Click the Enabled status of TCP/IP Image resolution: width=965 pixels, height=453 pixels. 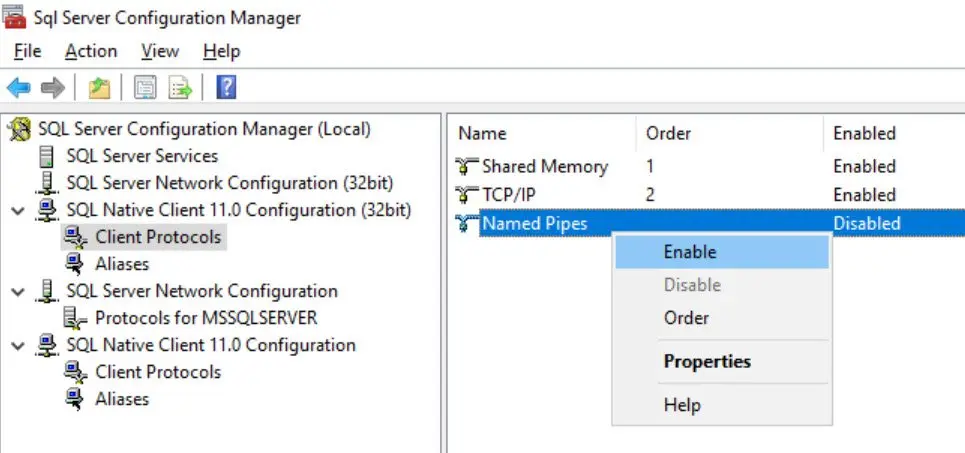tap(864, 195)
